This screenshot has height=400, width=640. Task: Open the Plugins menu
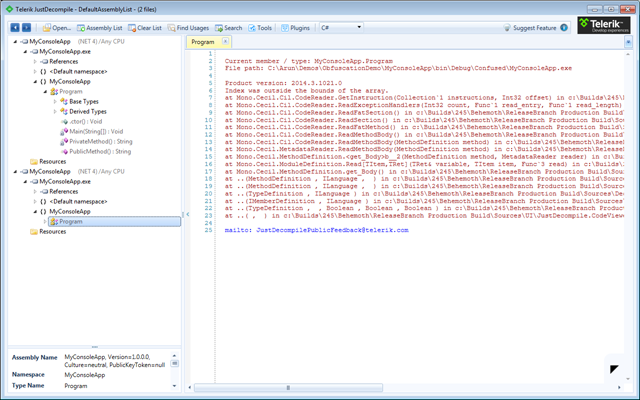click(x=295, y=28)
